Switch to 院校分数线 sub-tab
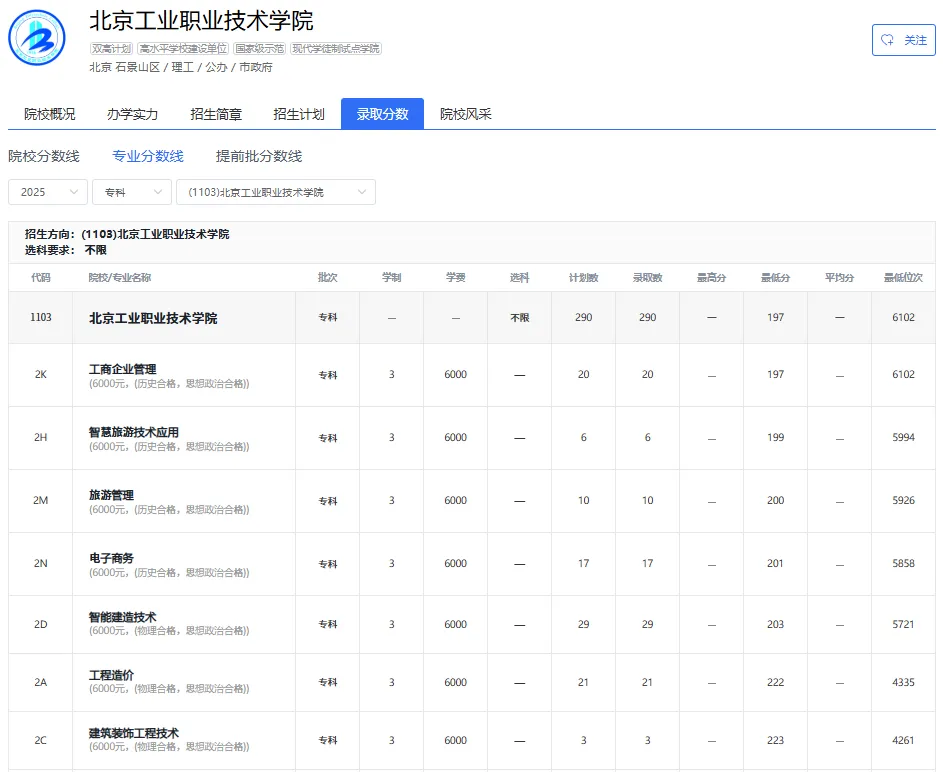 44,156
